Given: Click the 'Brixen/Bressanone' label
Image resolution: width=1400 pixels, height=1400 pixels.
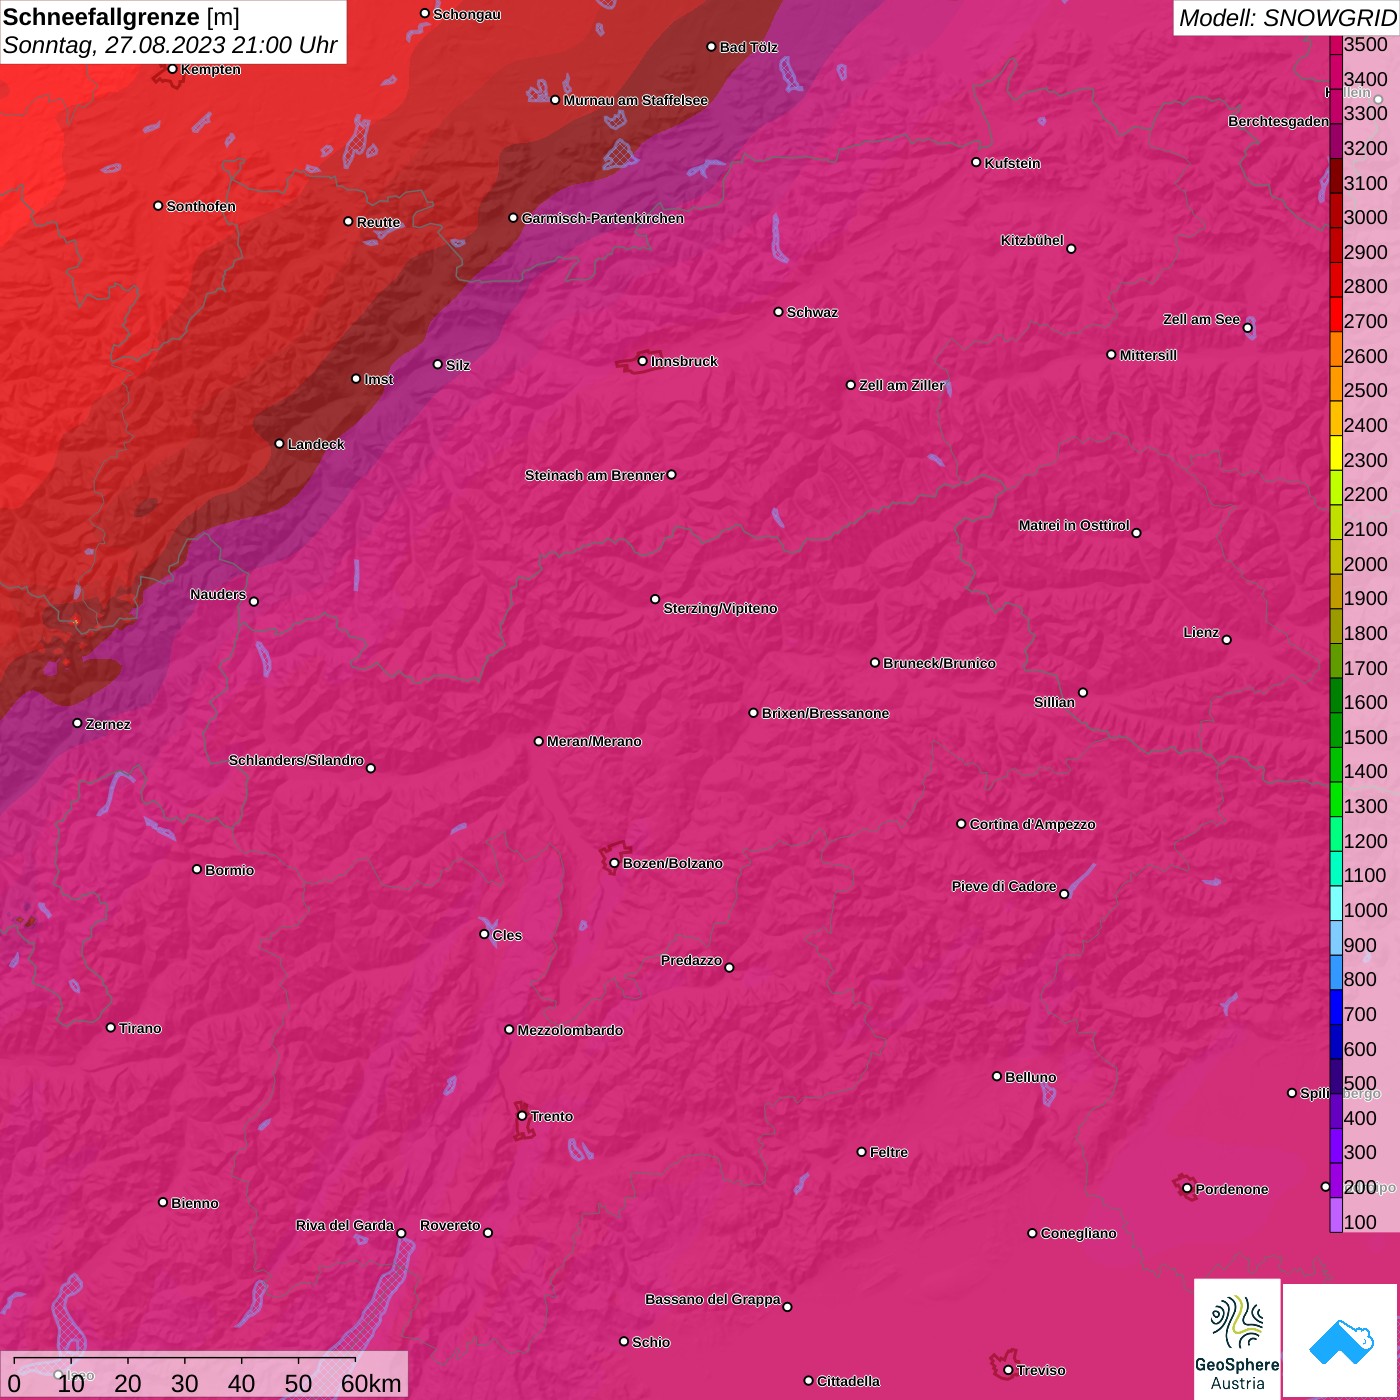Looking at the screenshot, I should tap(825, 713).
